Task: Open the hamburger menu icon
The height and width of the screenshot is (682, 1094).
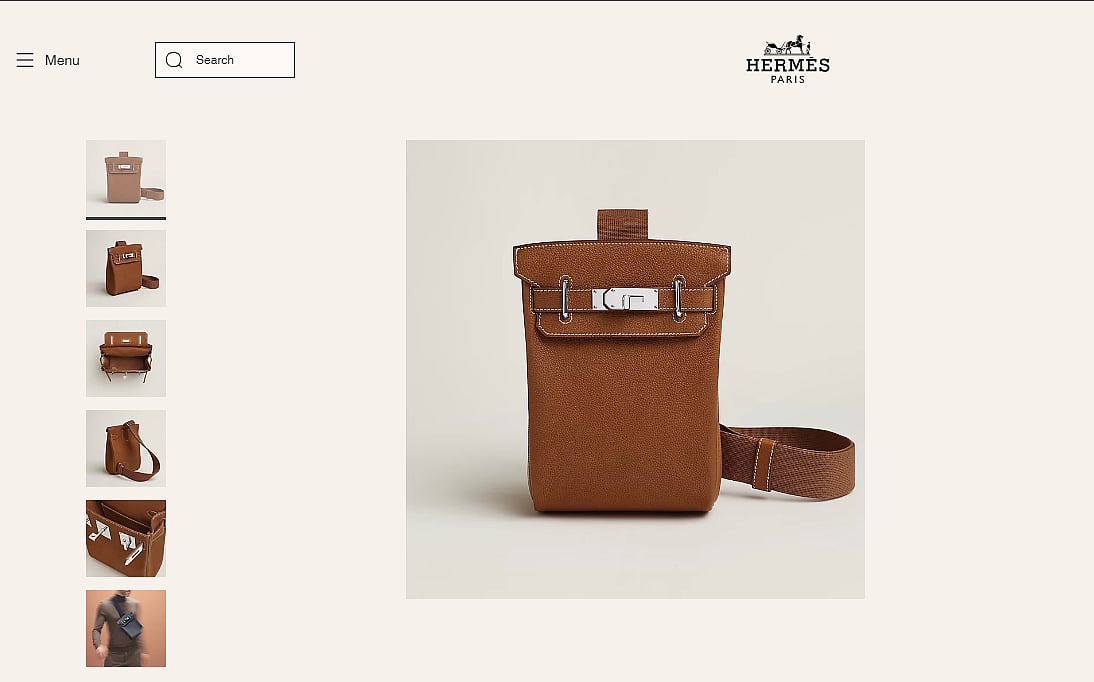Action: (25, 60)
